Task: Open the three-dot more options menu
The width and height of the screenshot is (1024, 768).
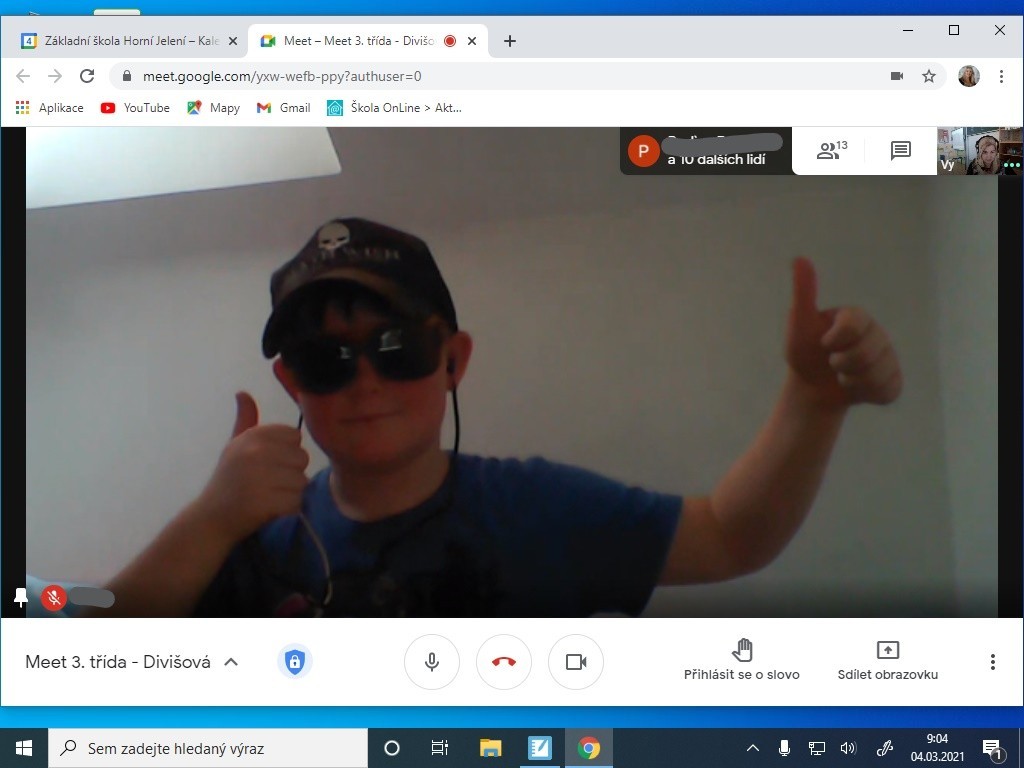Action: pyautogui.click(x=992, y=662)
